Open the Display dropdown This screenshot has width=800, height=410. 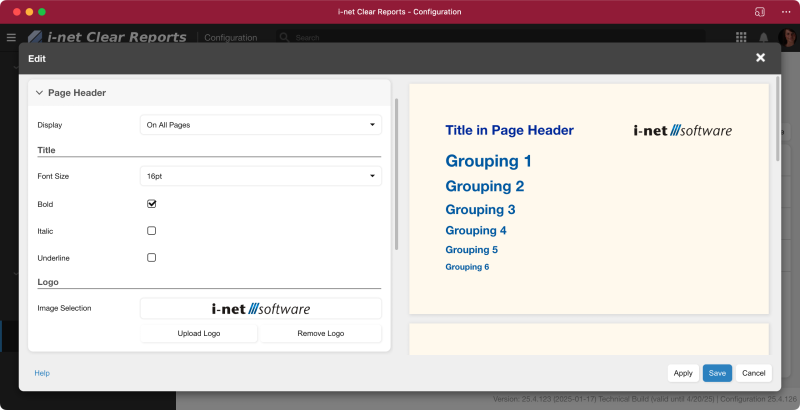pyautogui.click(x=260, y=125)
